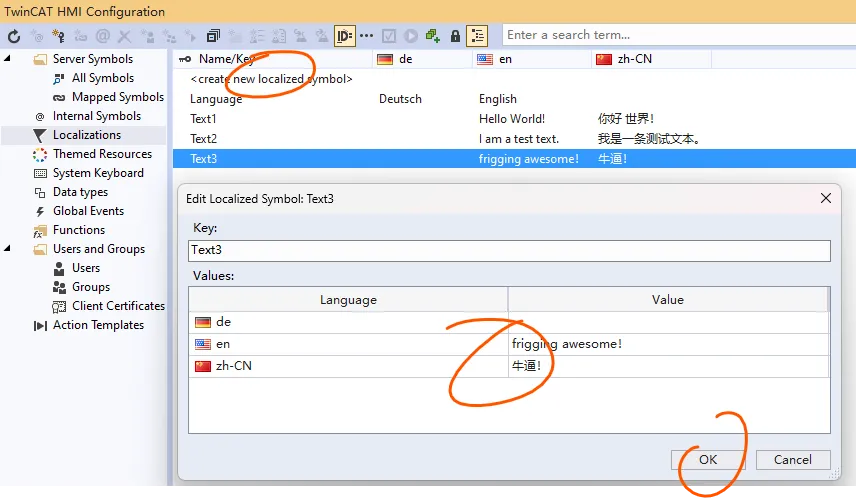
Task: Click the 'en' column header in localization list
Action: point(532,59)
